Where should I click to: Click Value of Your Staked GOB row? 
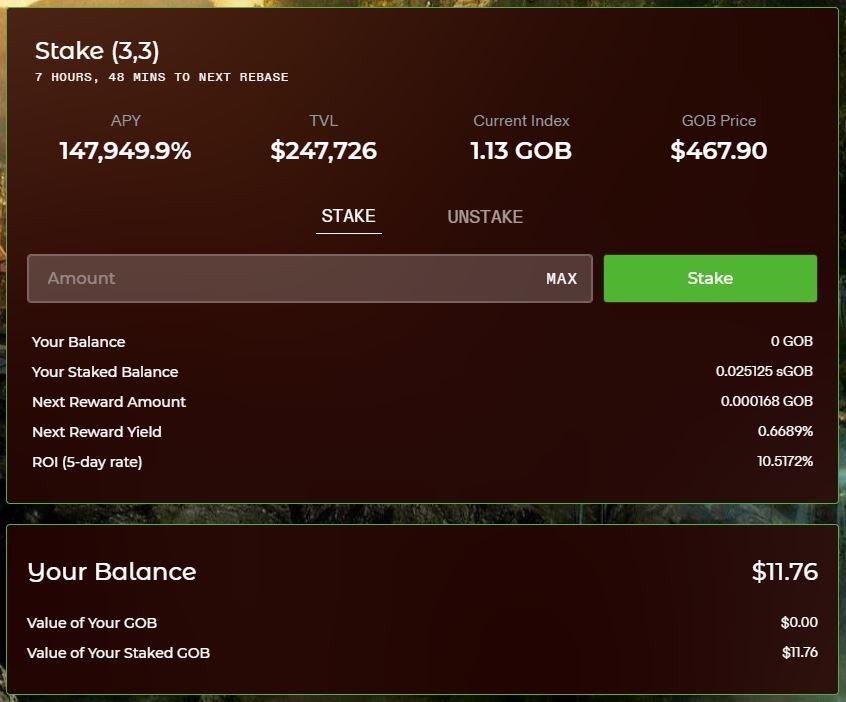coord(422,653)
